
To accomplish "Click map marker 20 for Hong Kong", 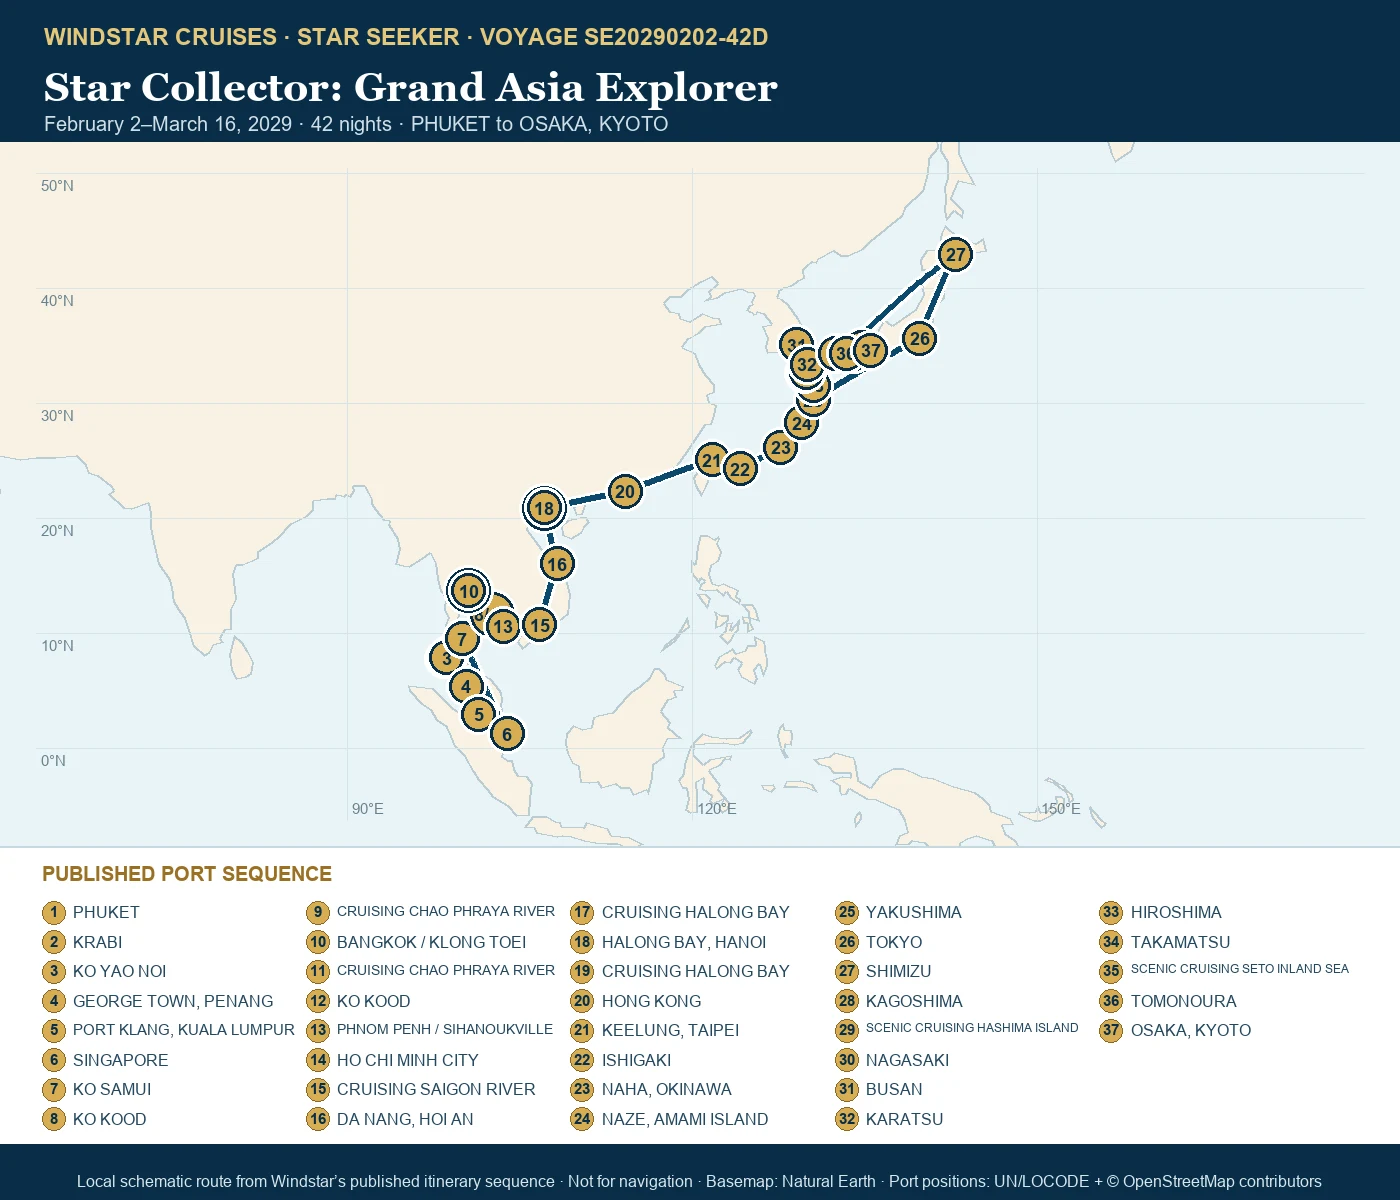I will click(625, 491).
